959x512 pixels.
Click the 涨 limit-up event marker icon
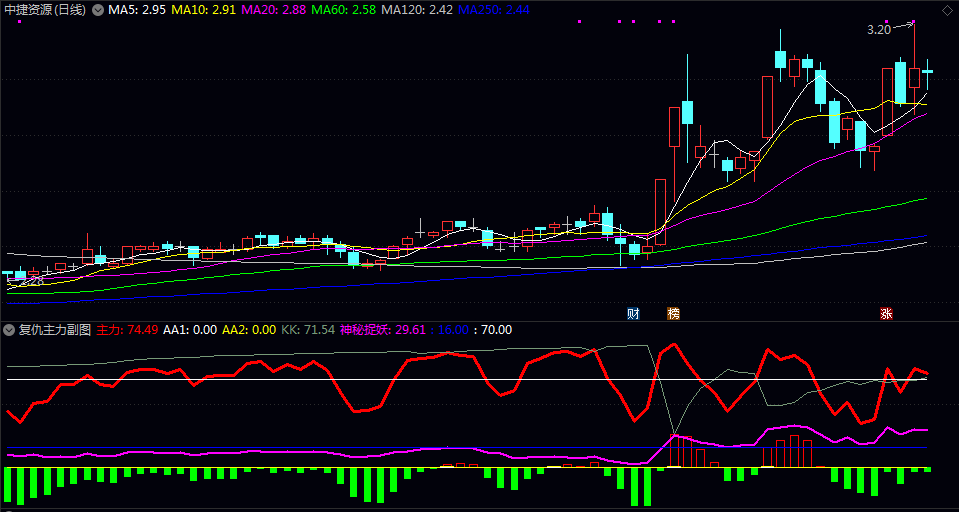[x=885, y=313]
